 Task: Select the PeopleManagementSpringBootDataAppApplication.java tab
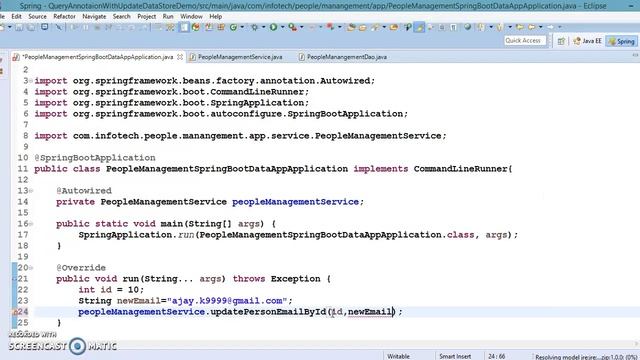(x=98, y=57)
